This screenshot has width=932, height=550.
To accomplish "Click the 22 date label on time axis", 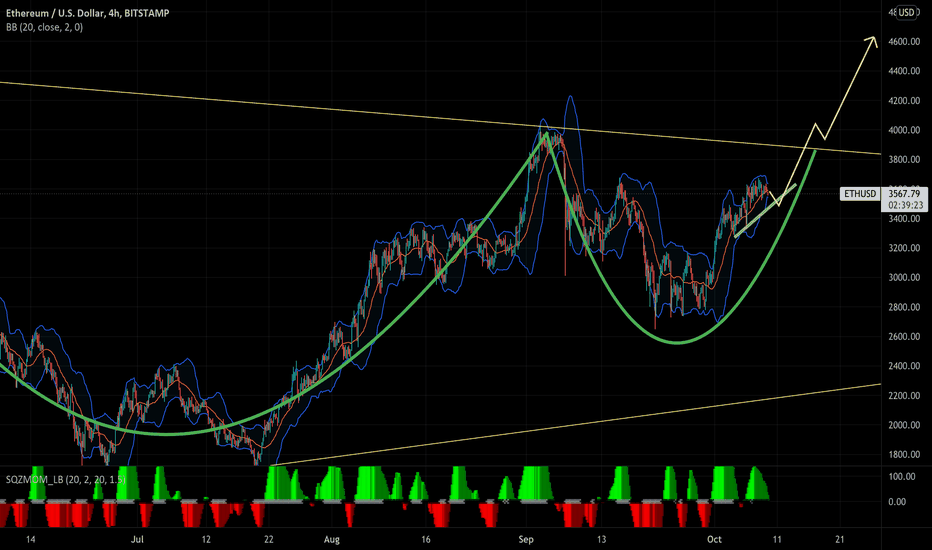I will click(x=269, y=539).
